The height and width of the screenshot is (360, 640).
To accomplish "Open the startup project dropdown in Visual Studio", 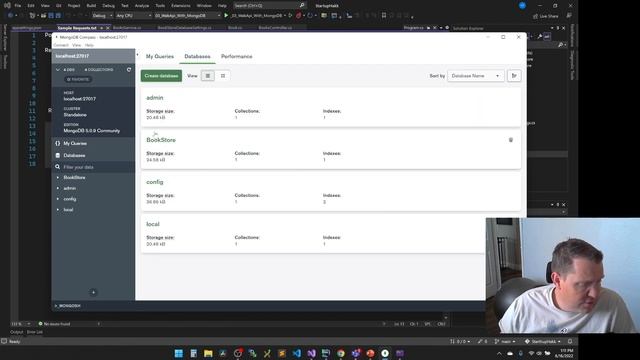I will 187,16.
